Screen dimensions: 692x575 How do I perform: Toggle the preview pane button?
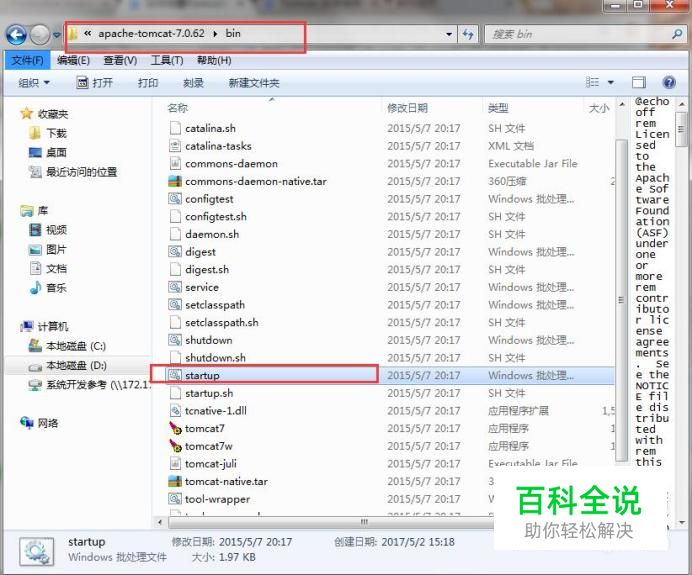639,83
